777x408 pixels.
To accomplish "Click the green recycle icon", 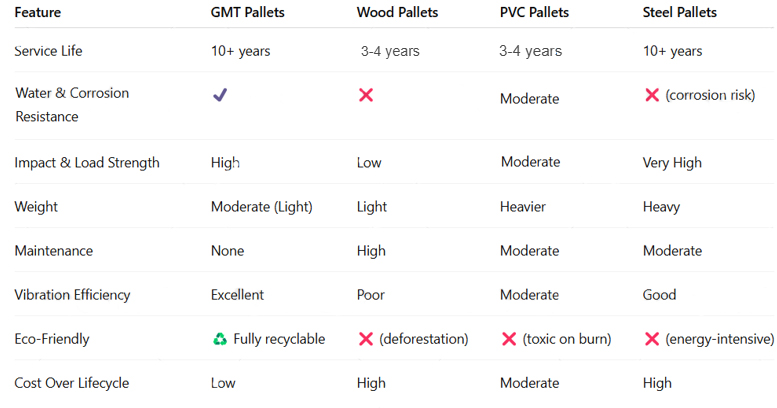I will click(x=220, y=339).
